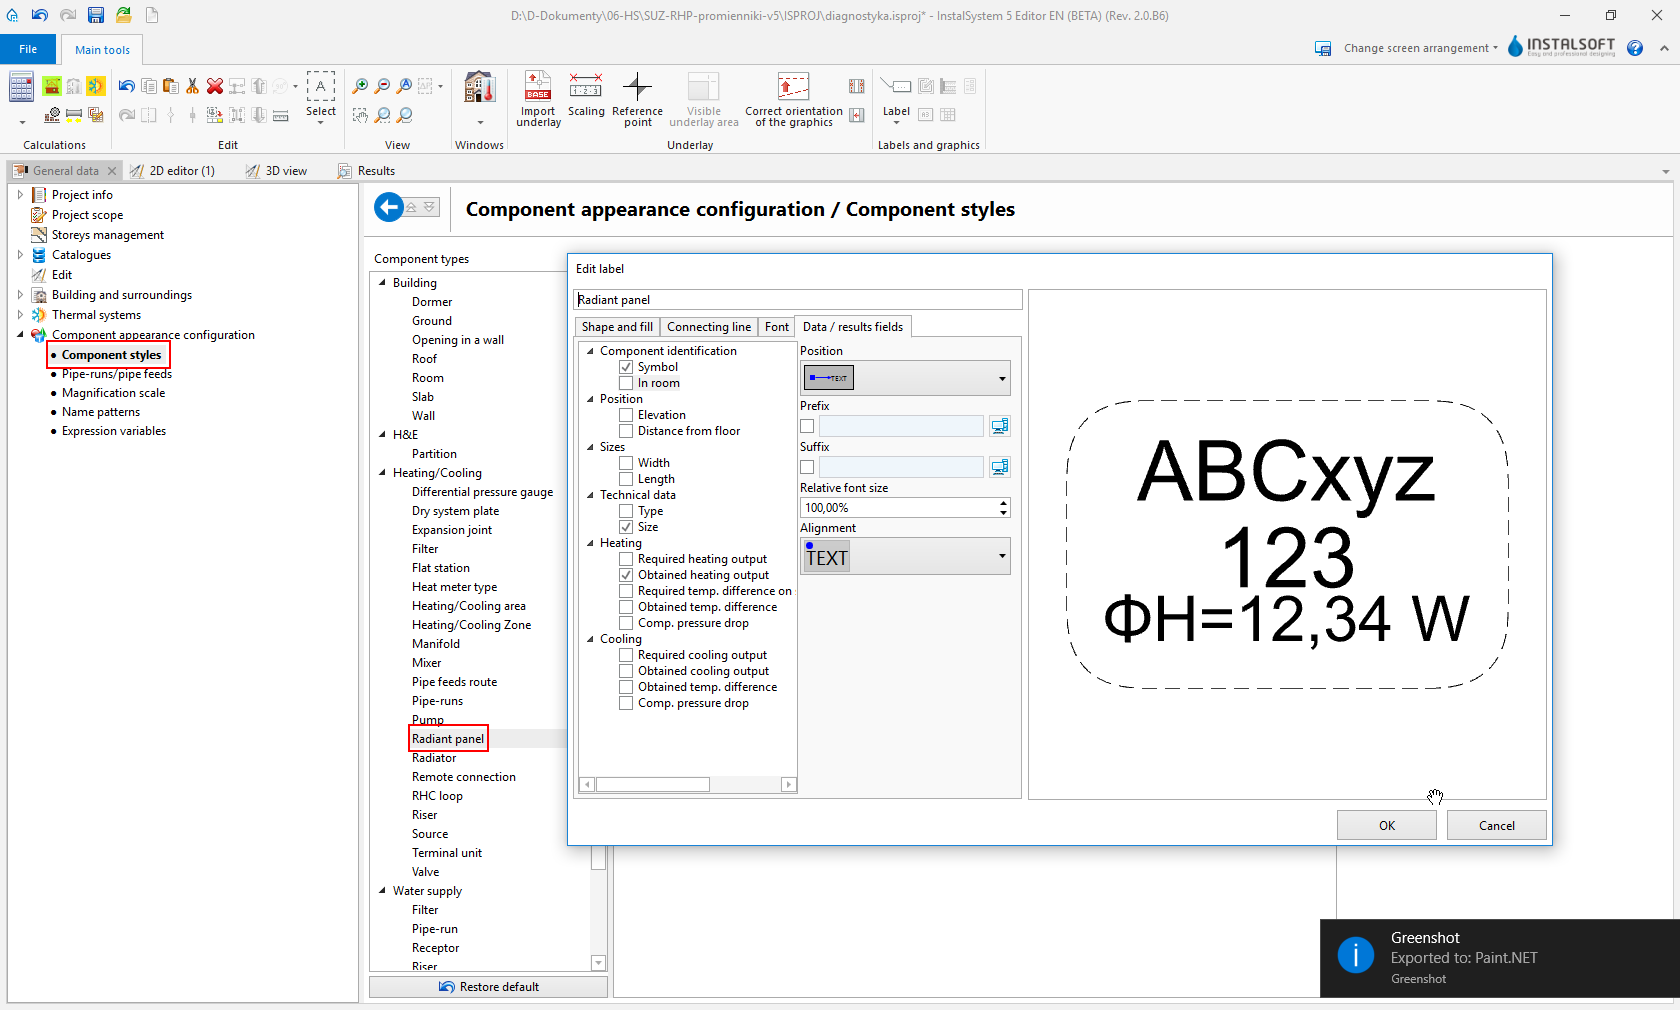Open the 3D view tab

point(276,171)
